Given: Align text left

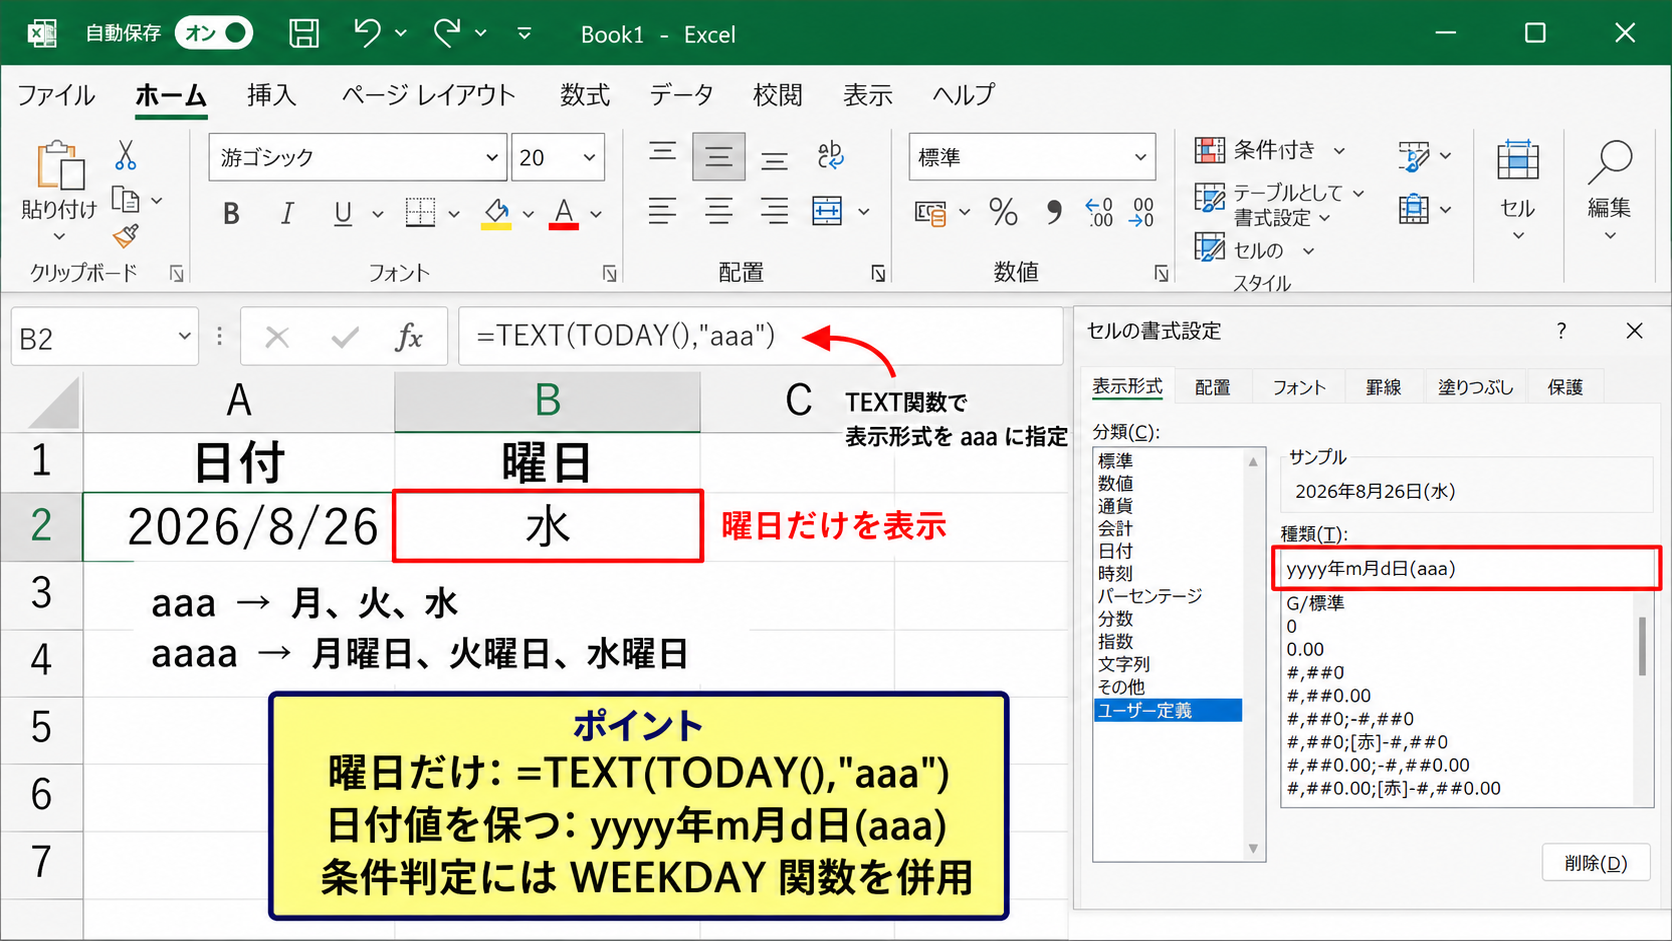Looking at the screenshot, I should coord(662,211).
